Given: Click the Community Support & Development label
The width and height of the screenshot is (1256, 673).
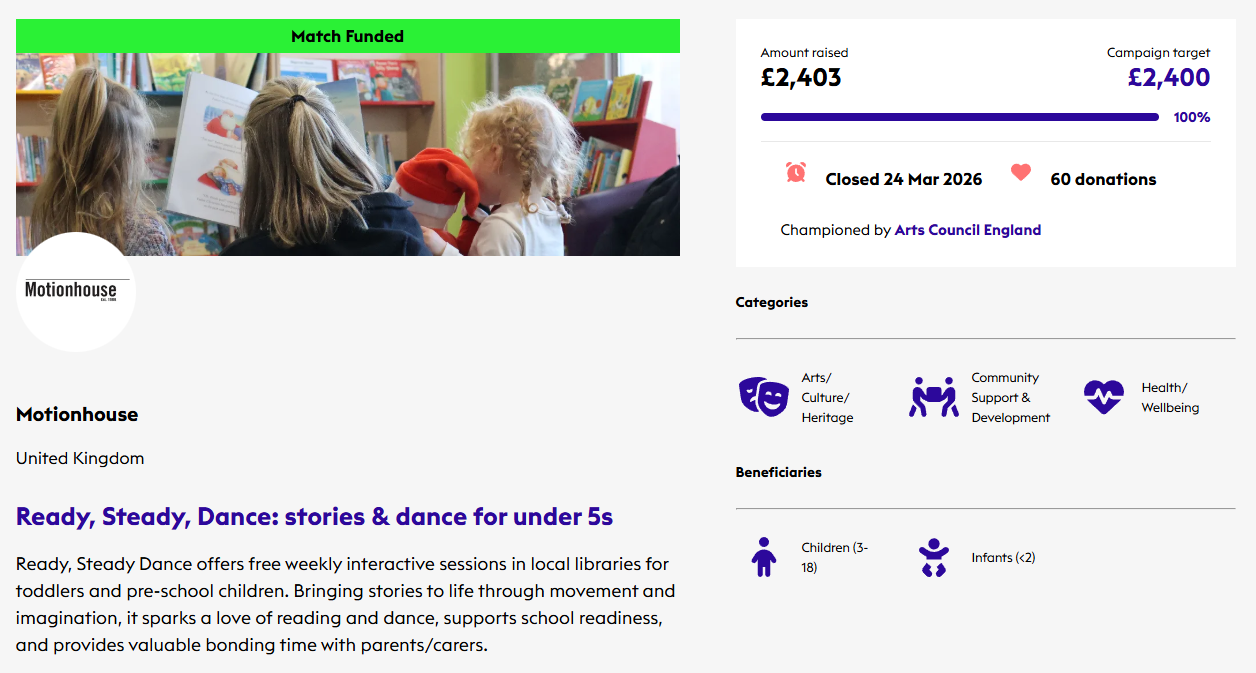Looking at the screenshot, I should pos(1010,398).
